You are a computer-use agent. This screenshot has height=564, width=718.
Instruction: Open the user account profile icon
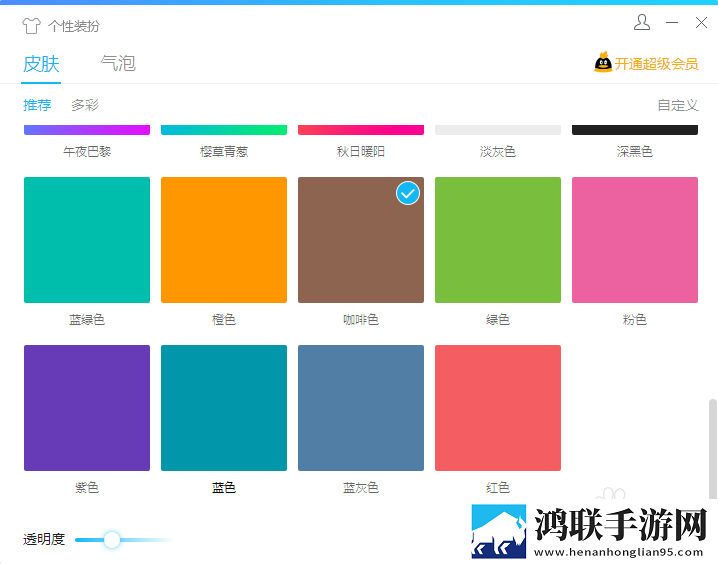642,22
